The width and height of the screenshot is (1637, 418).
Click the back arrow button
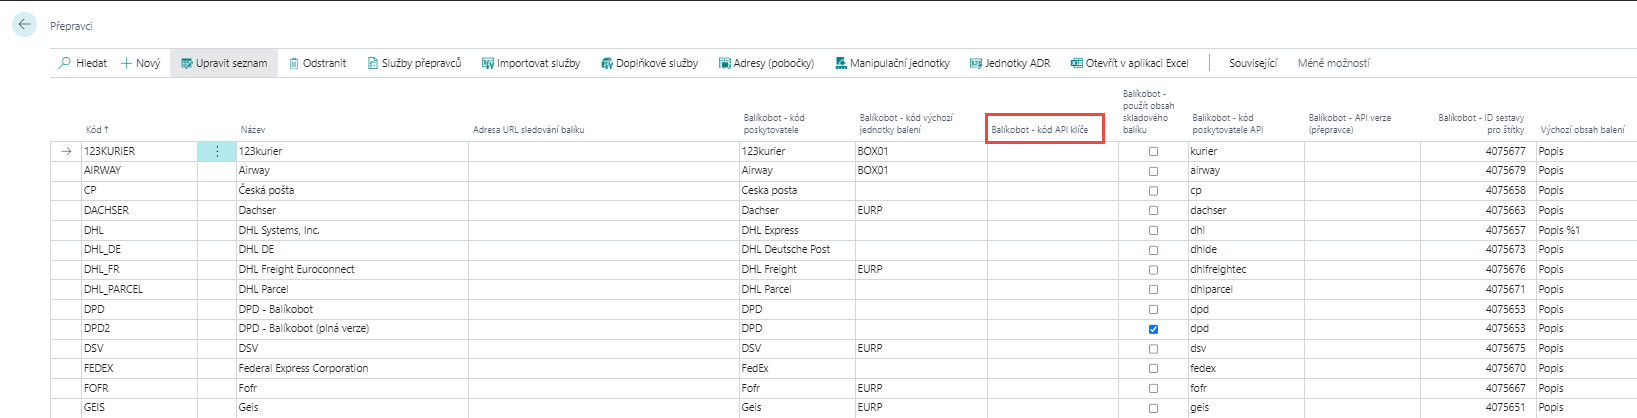click(x=24, y=25)
